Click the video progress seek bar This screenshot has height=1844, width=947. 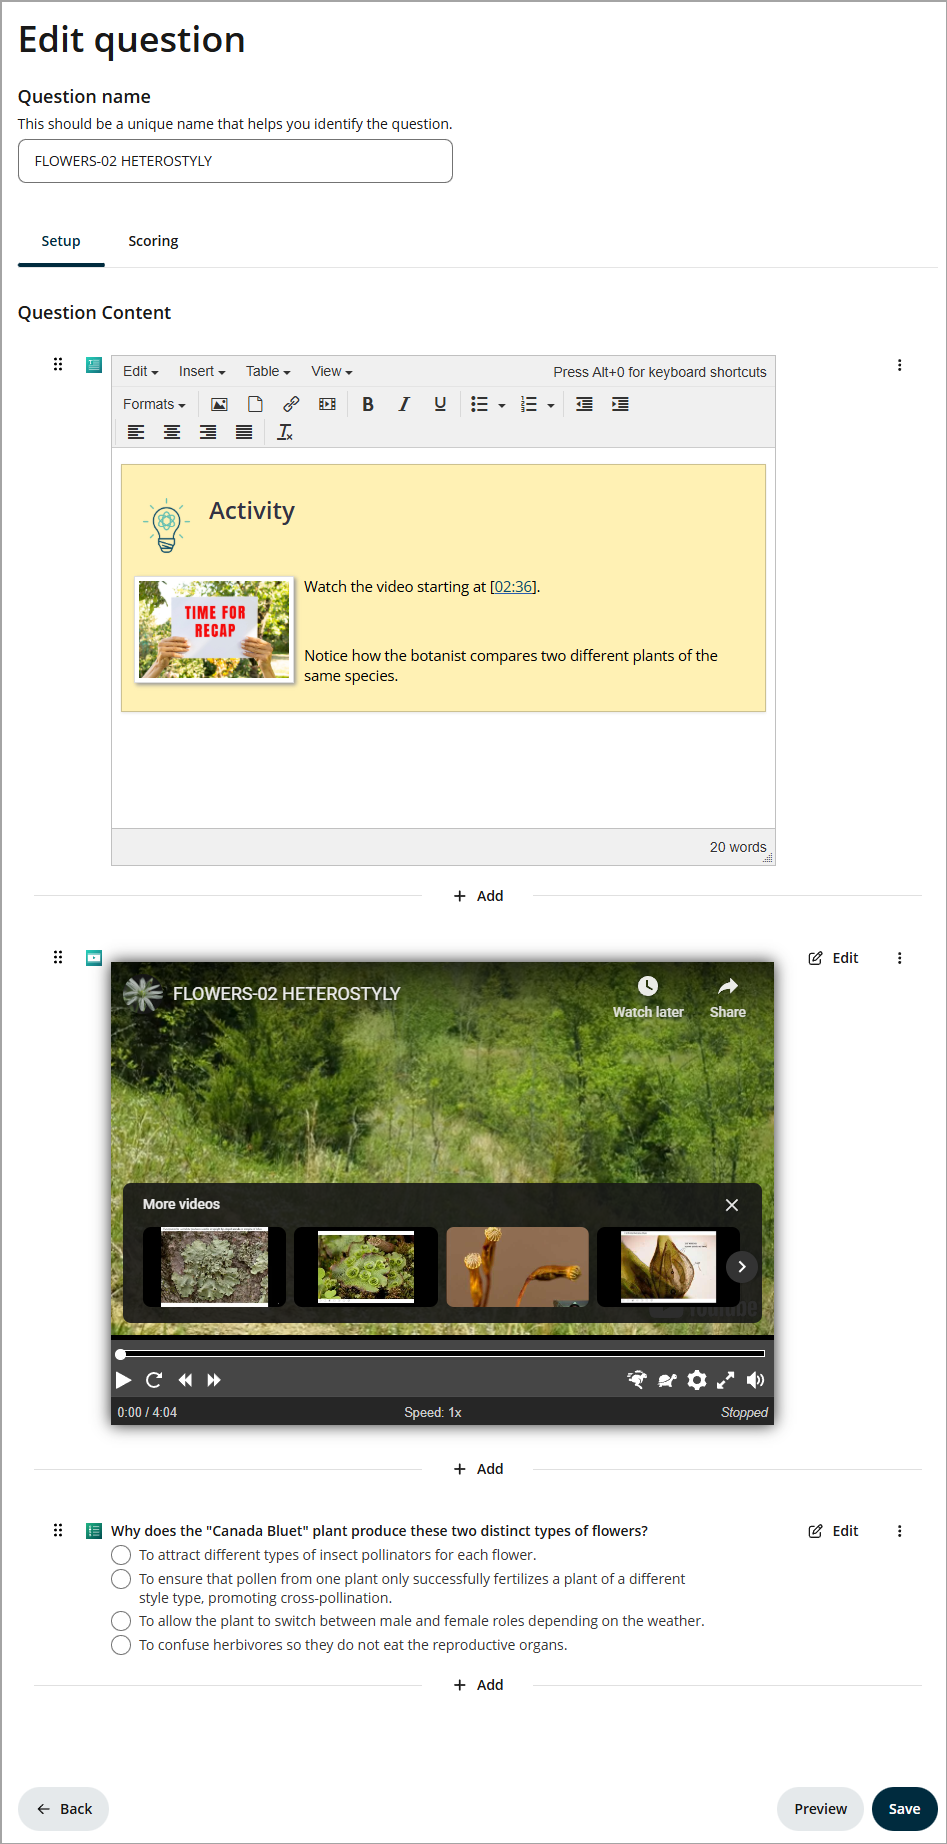tap(442, 1354)
